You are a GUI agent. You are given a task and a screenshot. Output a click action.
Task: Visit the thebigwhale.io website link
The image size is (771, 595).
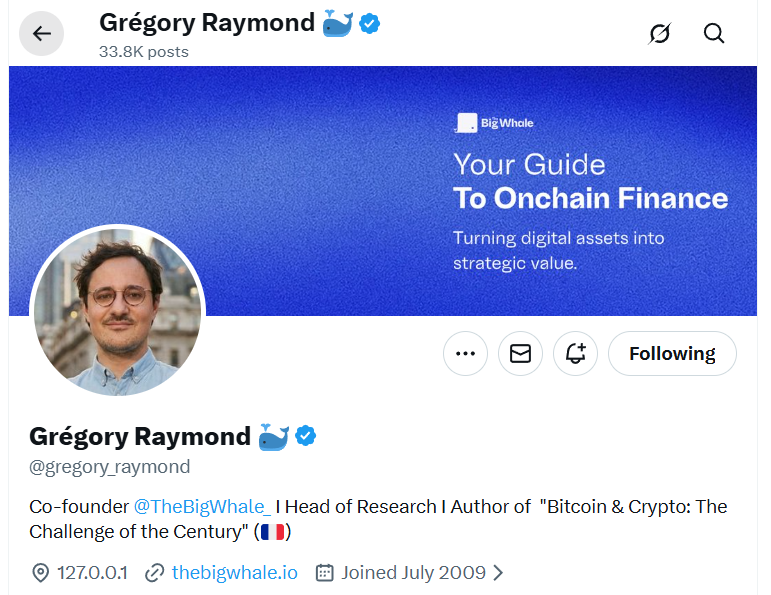click(235, 573)
